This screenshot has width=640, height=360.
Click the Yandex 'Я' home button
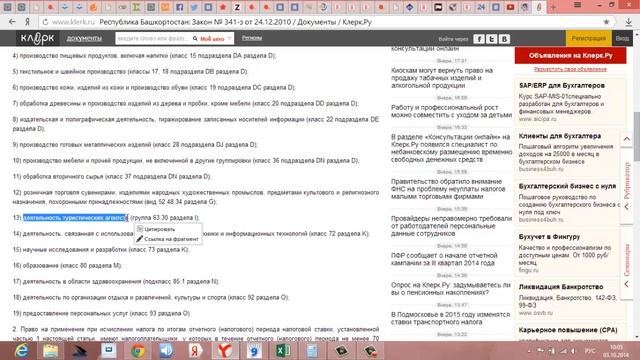pyautogui.click(x=27, y=22)
